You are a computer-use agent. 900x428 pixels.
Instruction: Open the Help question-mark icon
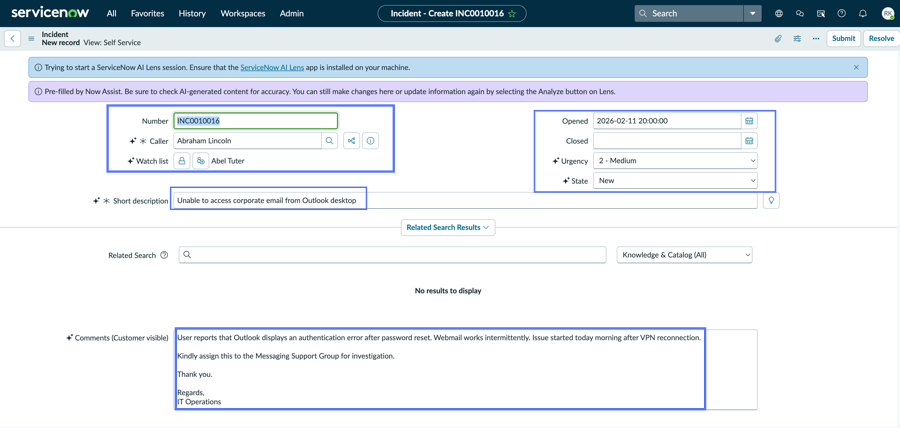pos(841,13)
